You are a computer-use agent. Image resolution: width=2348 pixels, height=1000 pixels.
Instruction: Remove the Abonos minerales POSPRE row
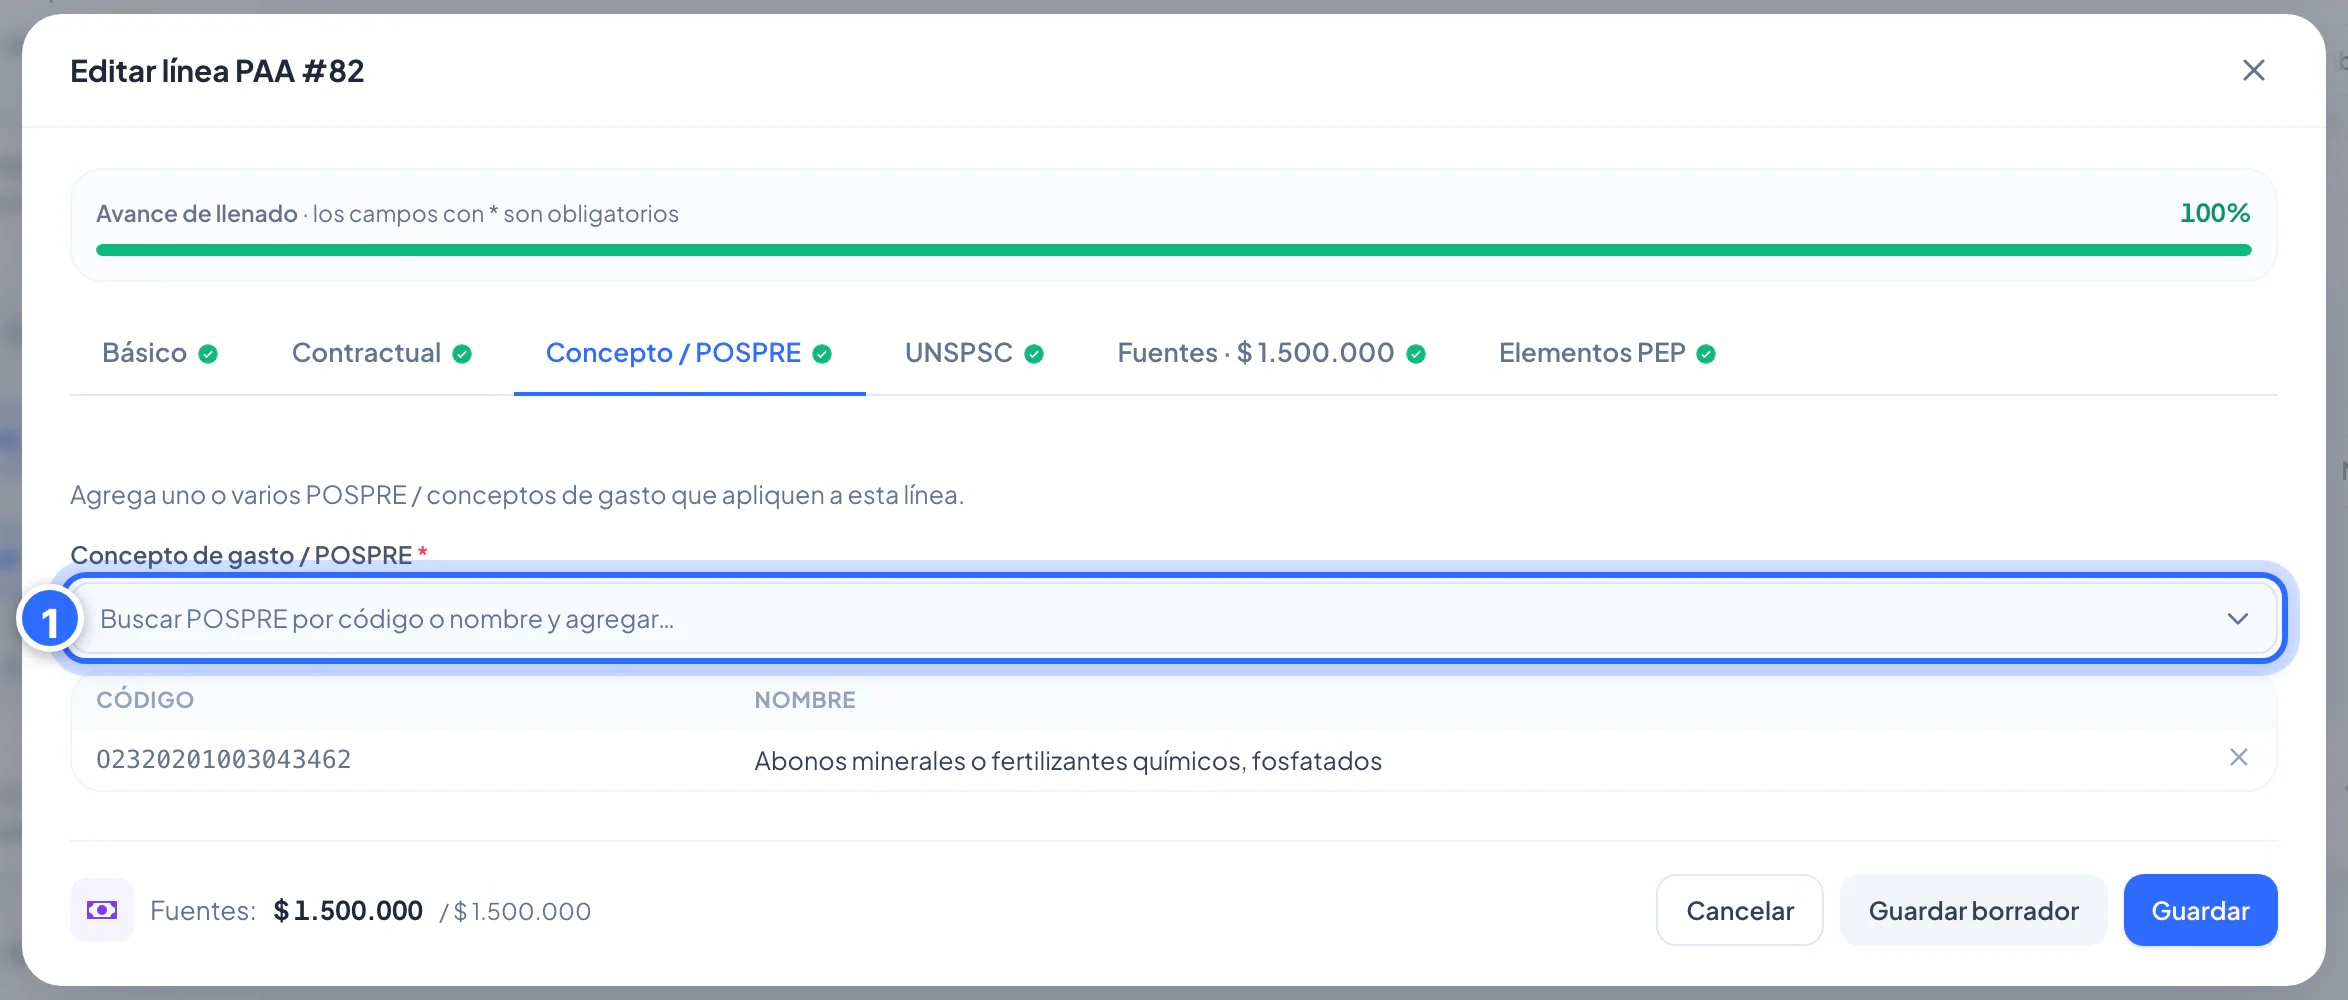tap(2238, 758)
